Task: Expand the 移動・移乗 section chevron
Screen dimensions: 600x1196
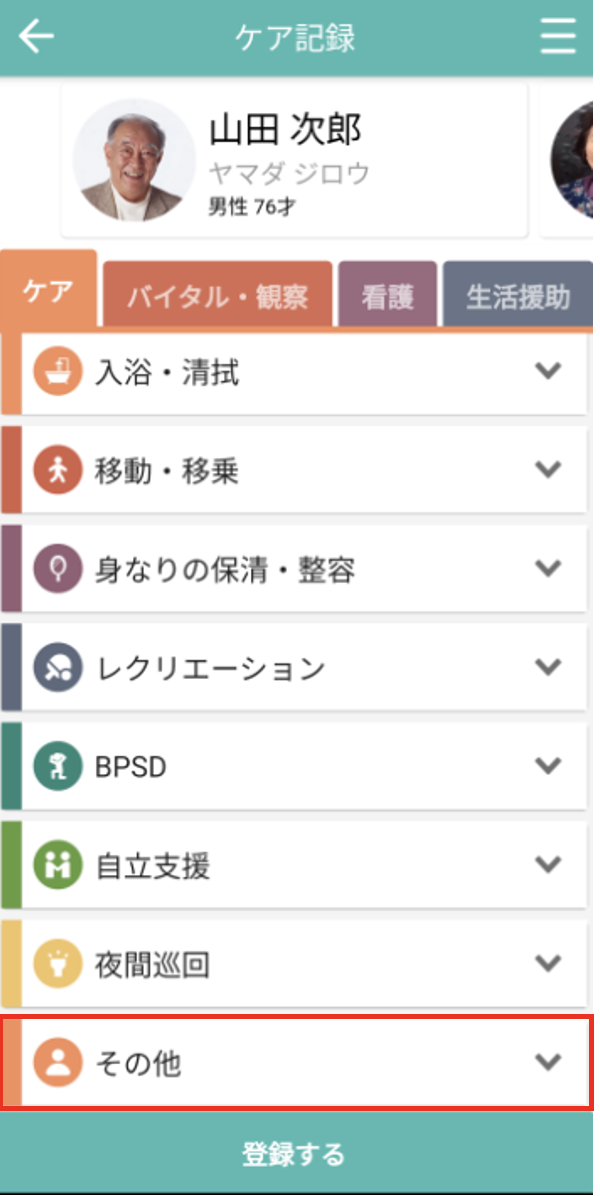Action: click(547, 469)
